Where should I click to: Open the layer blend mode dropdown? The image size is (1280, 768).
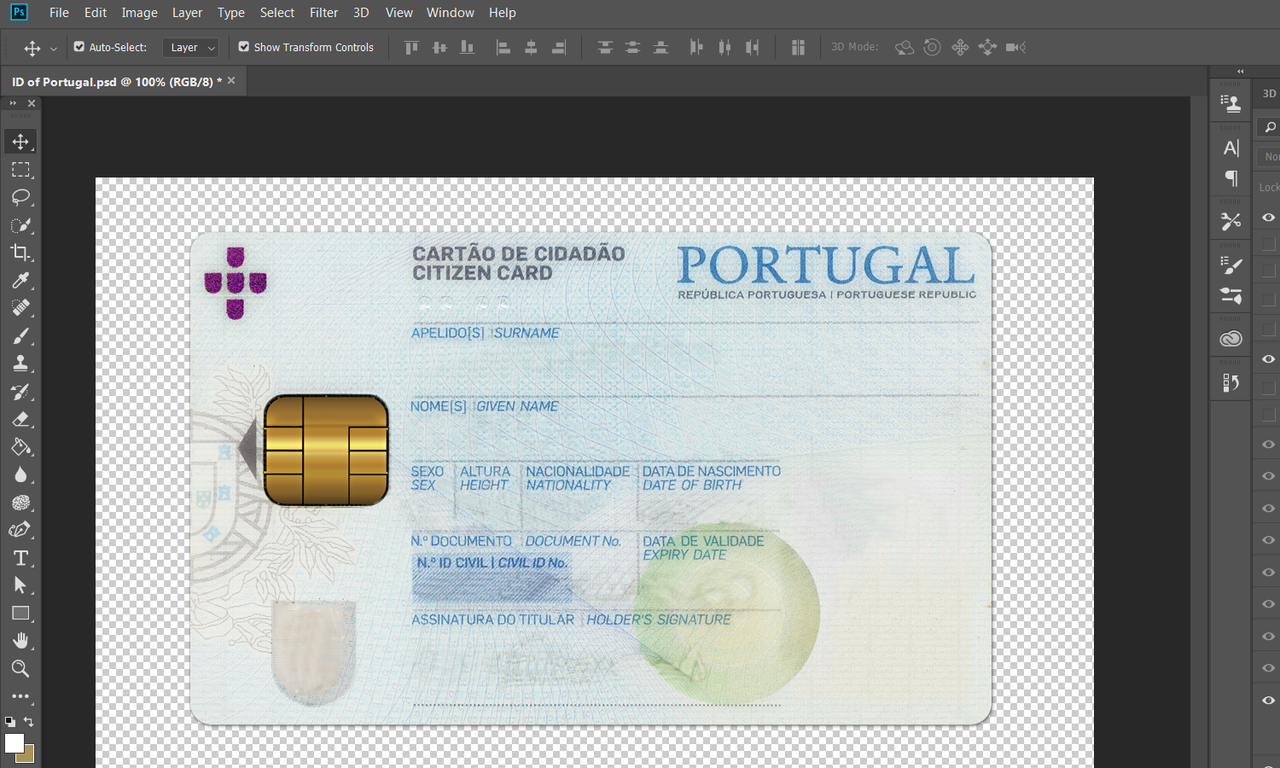[1270, 156]
